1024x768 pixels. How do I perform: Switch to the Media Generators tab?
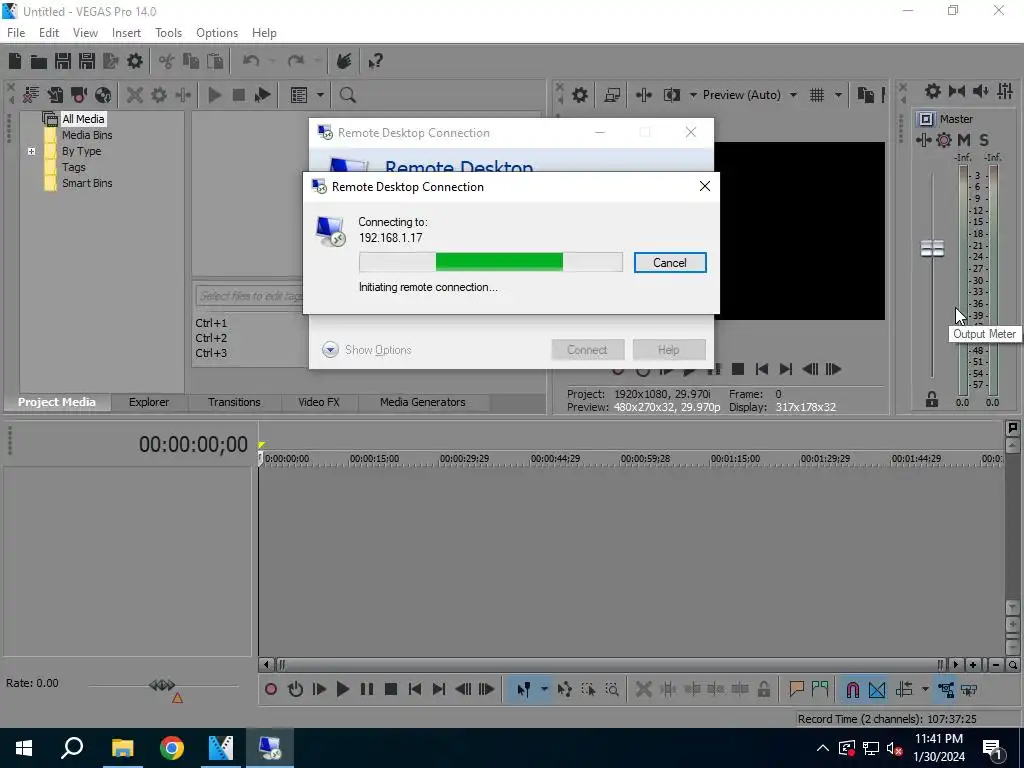423,402
